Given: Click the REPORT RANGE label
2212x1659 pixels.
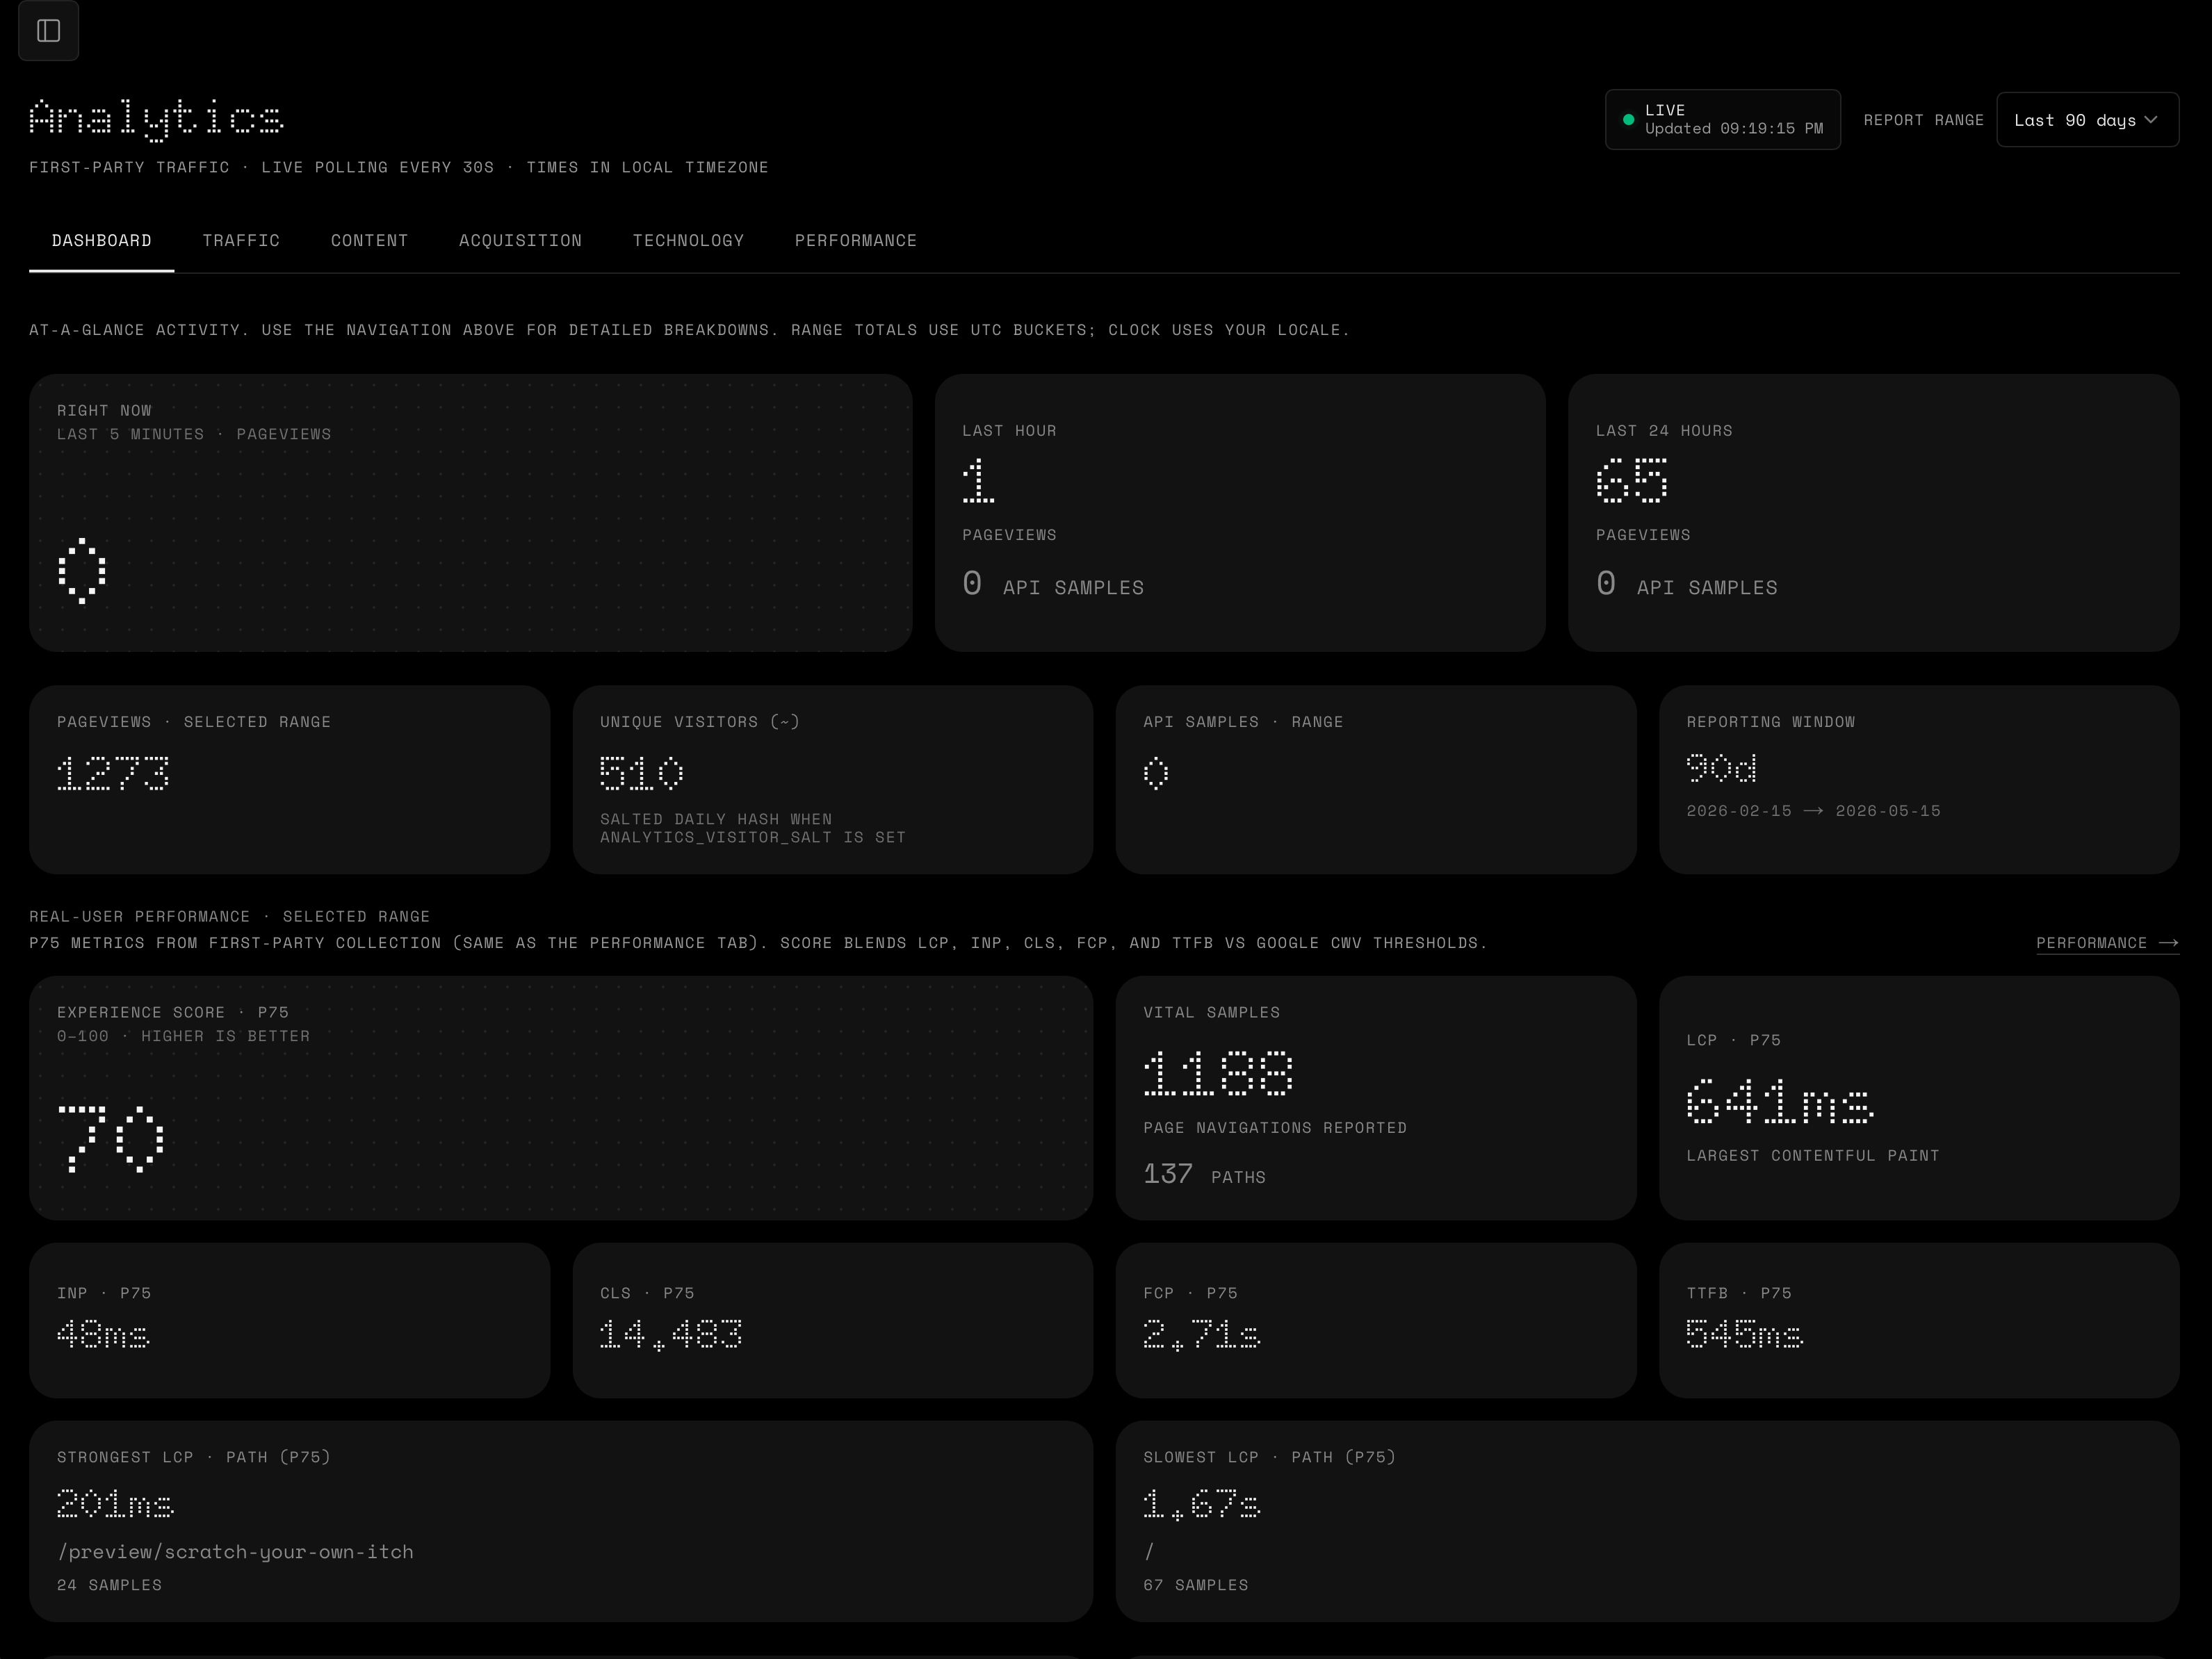Looking at the screenshot, I should pyautogui.click(x=1923, y=120).
